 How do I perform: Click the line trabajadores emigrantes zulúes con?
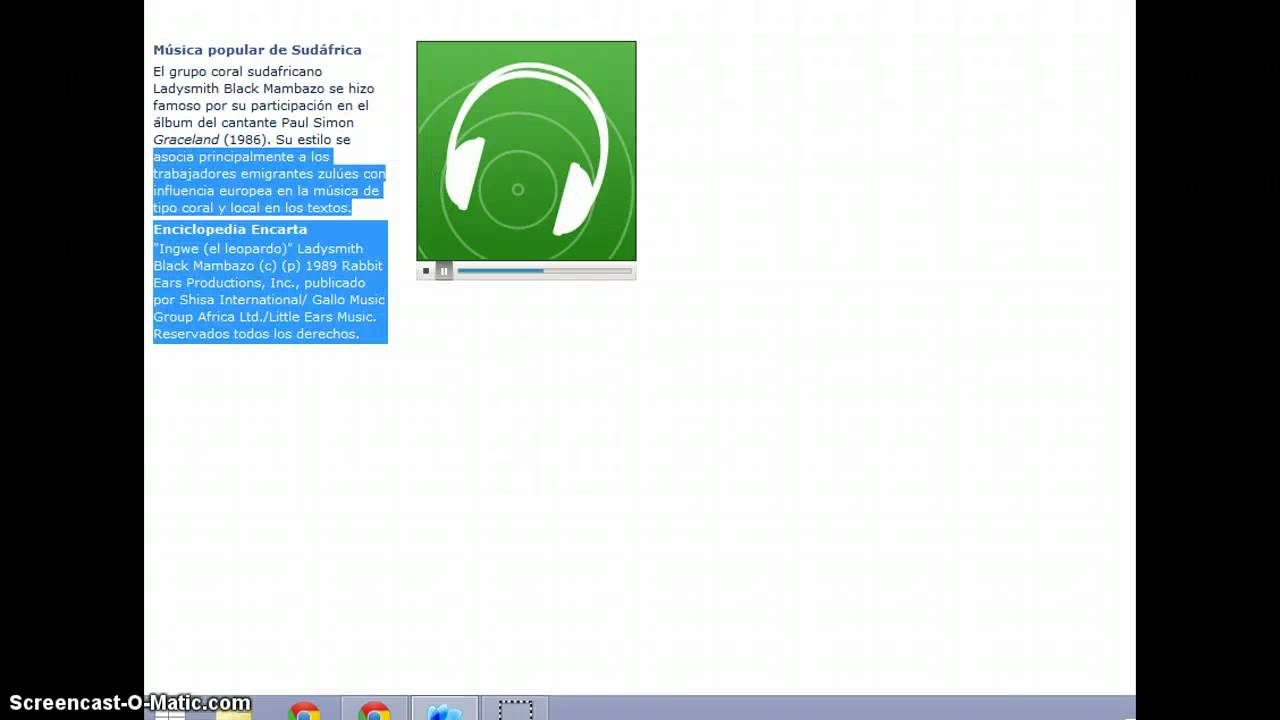(x=269, y=174)
